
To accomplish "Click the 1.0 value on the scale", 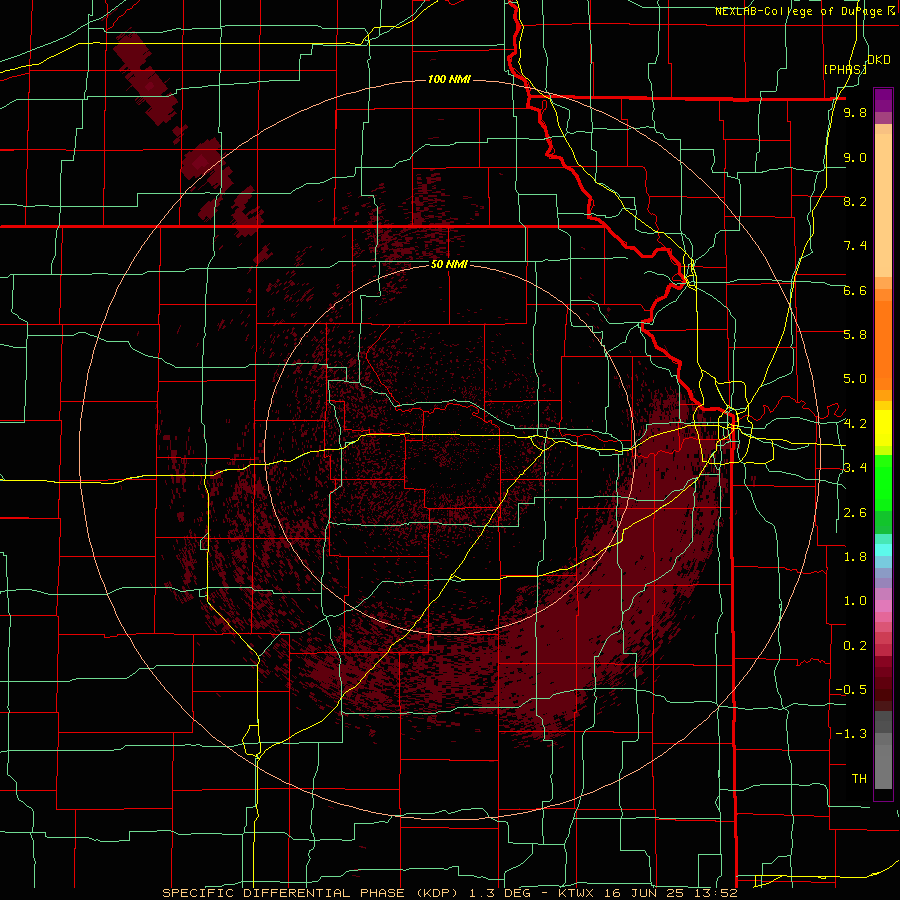I will click(x=855, y=601).
